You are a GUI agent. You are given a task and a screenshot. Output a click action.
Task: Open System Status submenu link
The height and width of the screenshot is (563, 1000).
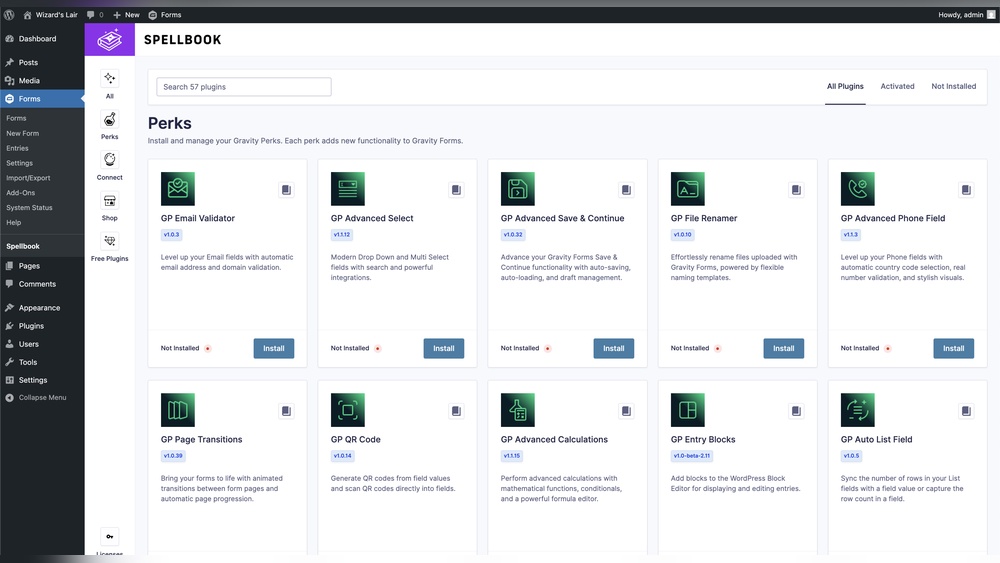[x=29, y=208]
